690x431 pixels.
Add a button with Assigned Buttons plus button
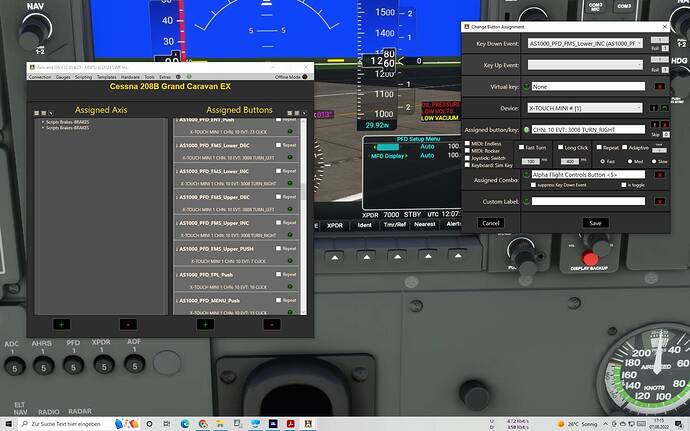coord(205,324)
